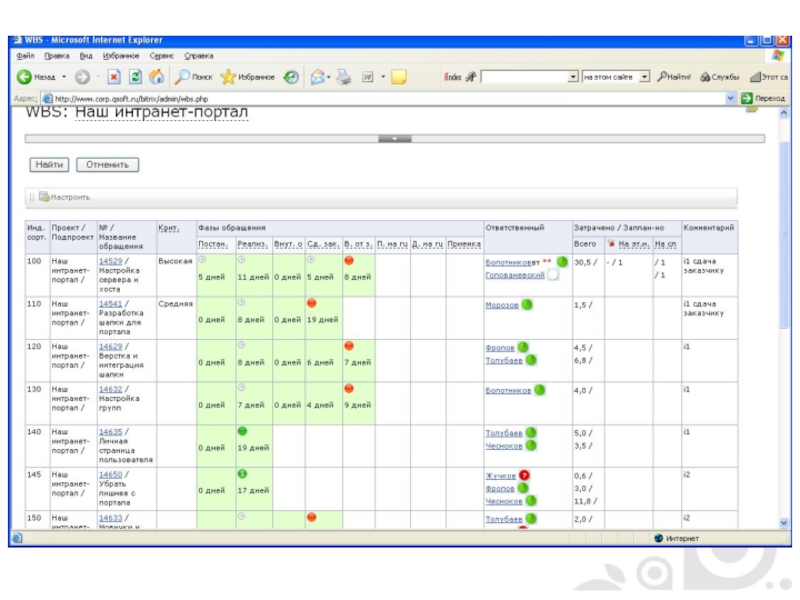
Task: Open the 'на этом сайте' dropdown
Action: point(645,76)
